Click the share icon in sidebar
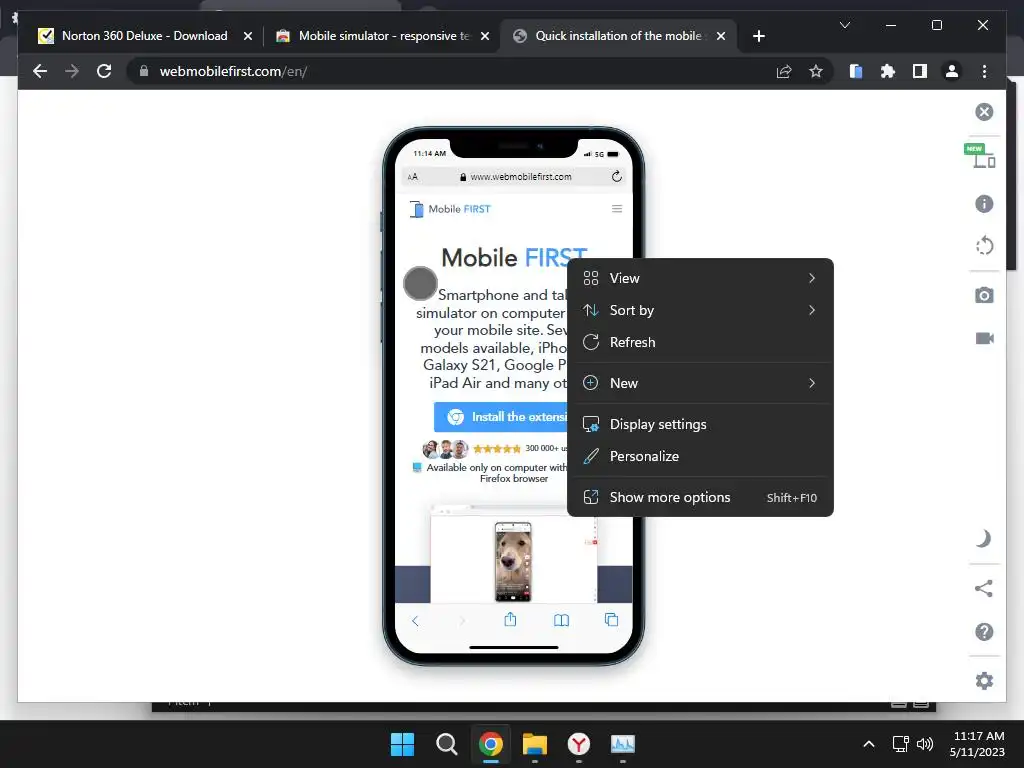This screenshot has width=1024, height=768. click(x=984, y=588)
